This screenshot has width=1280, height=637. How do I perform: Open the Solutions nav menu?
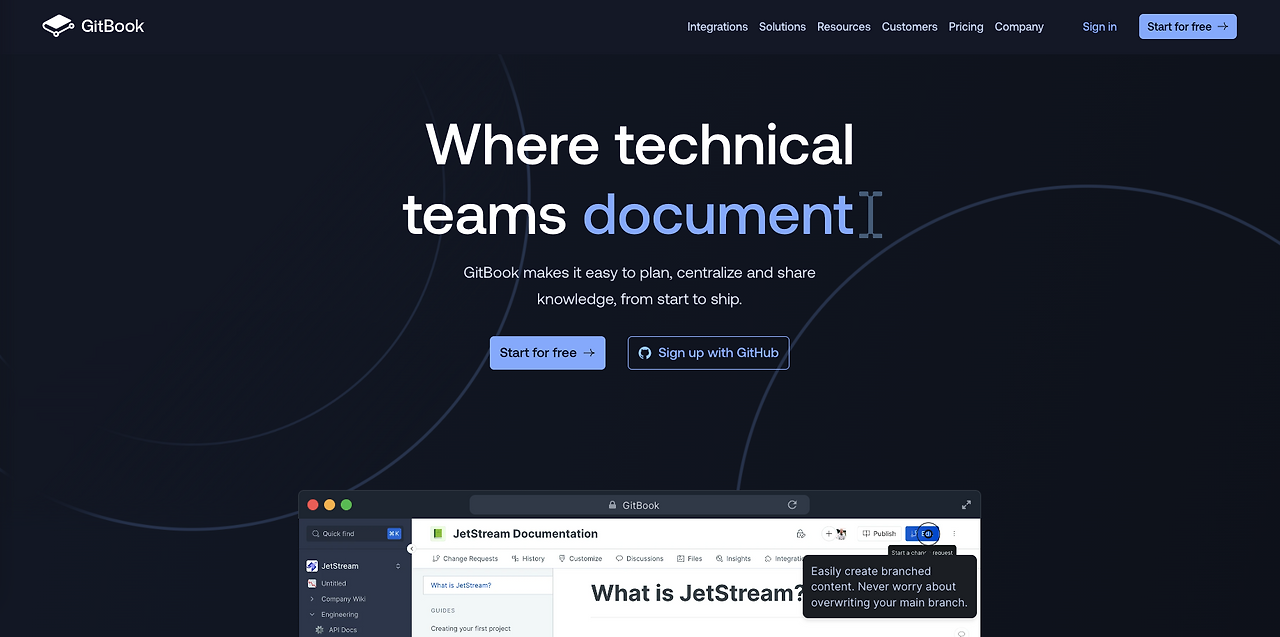(x=782, y=27)
